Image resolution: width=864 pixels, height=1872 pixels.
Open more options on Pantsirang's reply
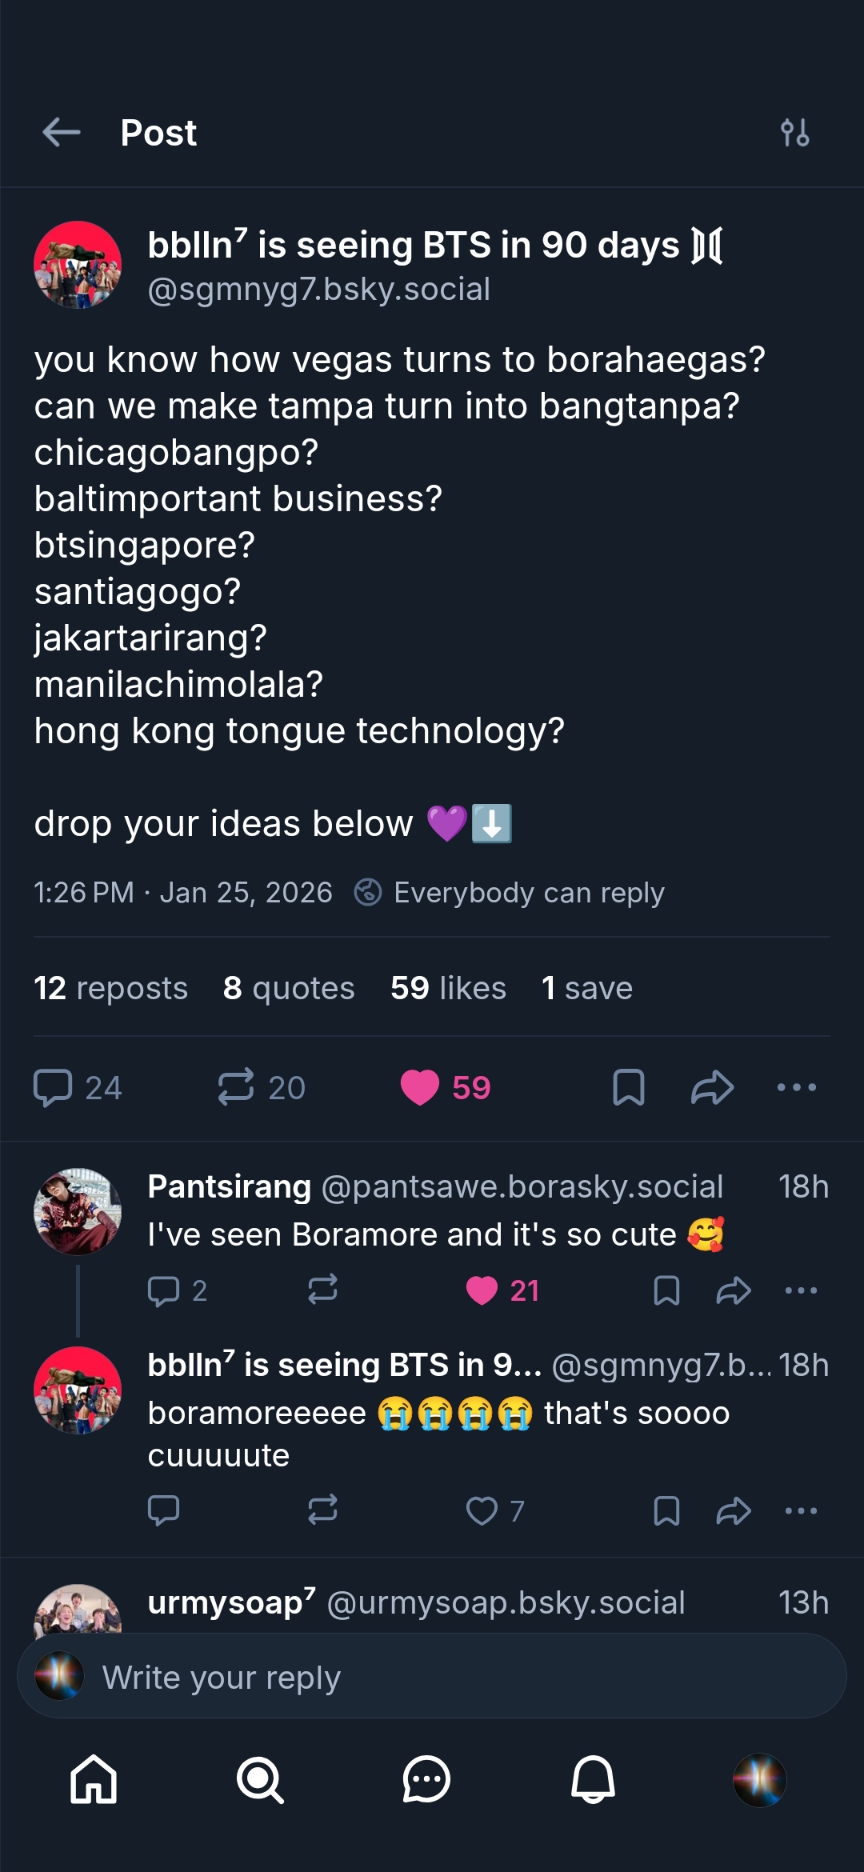[x=801, y=1291]
